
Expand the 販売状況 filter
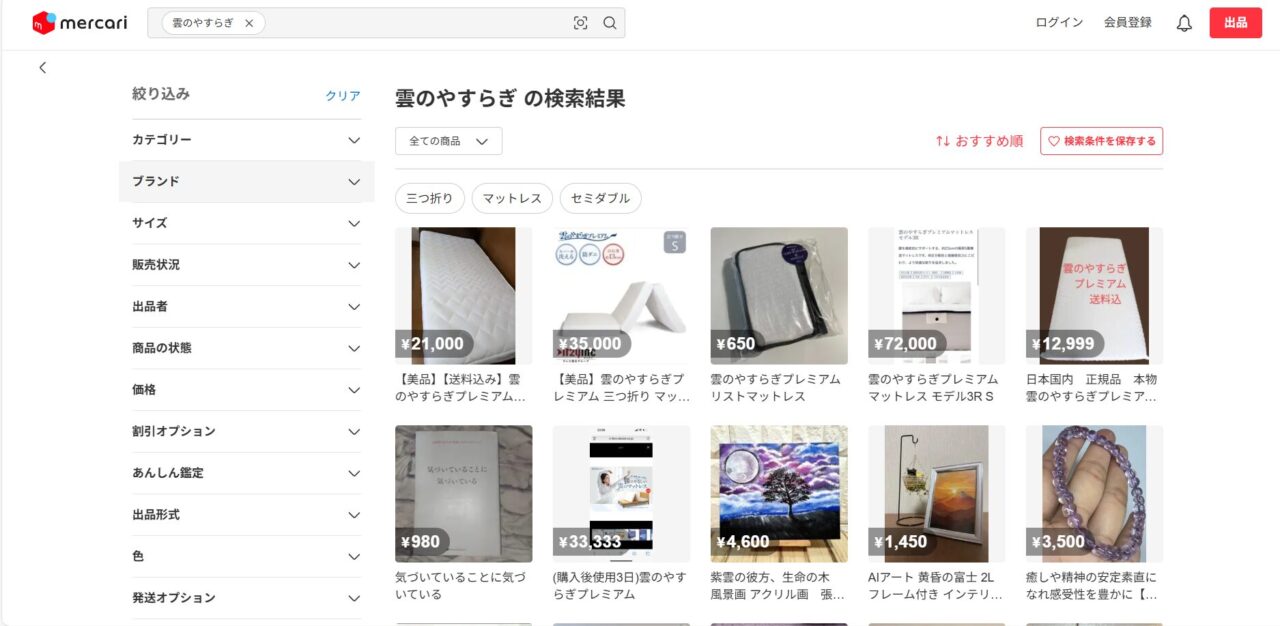click(x=246, y=265)
